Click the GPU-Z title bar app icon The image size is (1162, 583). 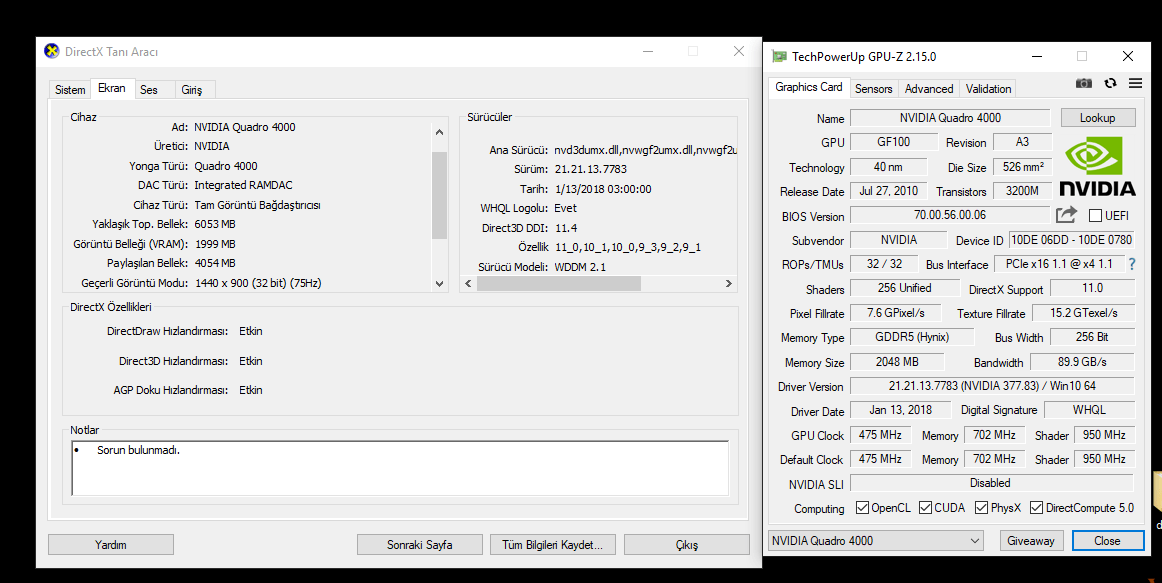[x=779, y=56]
